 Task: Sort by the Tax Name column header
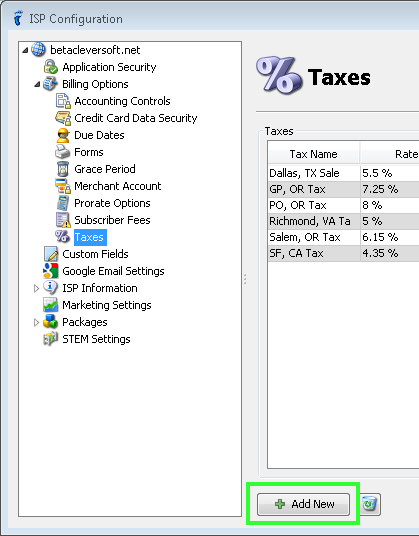[313, 154]
